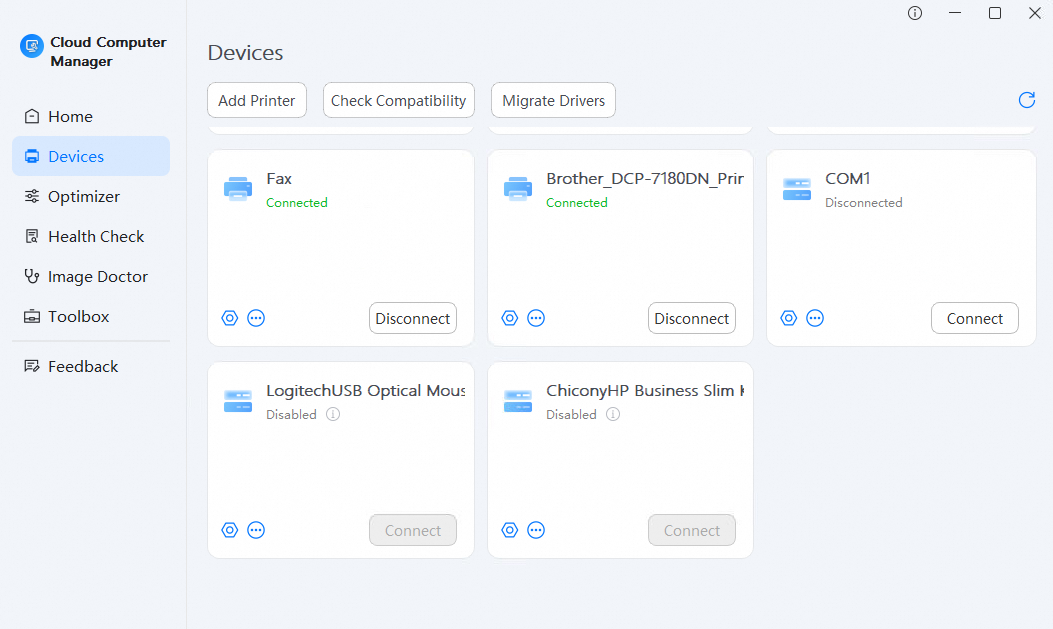This screenshot has width=1053, height=629.
Task: View info for disabled LogitechUSB Optical Mouse
Action: [x=330, y=414]
